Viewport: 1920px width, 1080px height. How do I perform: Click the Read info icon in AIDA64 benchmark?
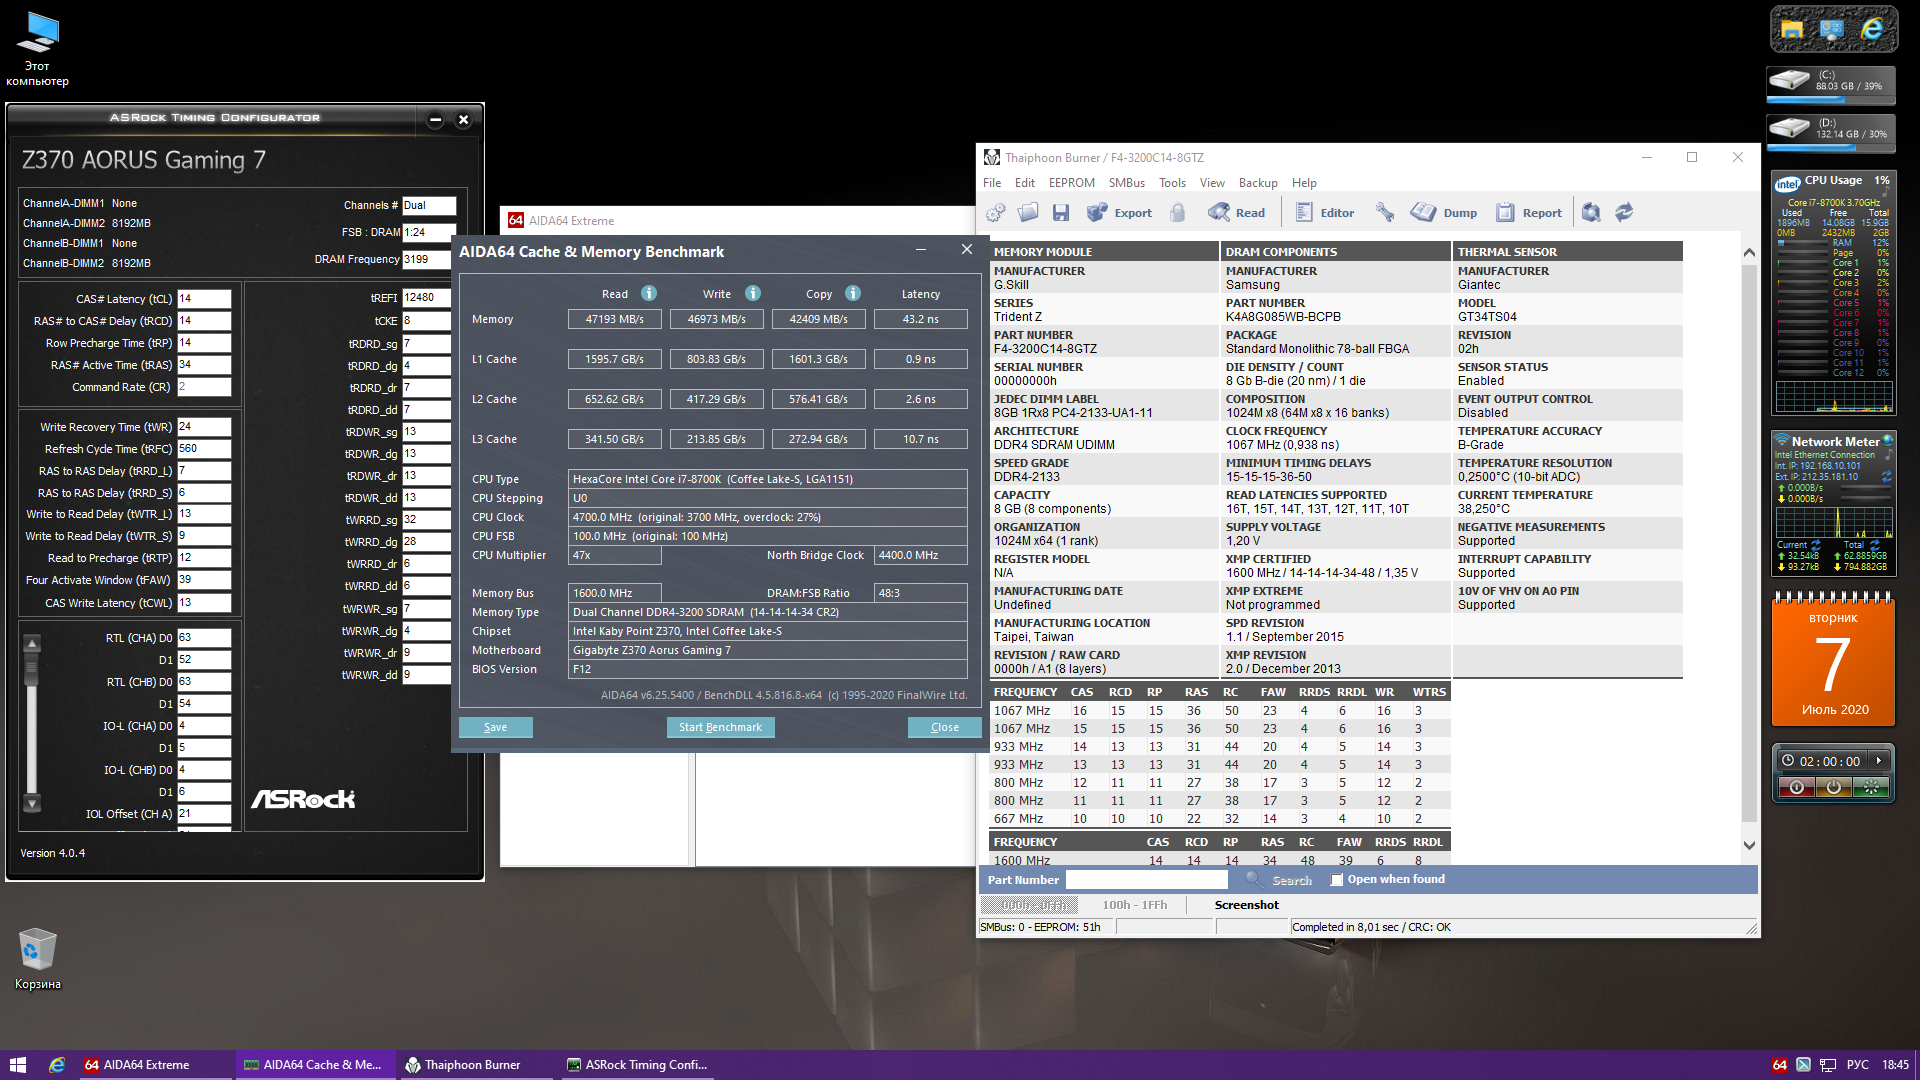pyautogui.click(x=649, y=293)
